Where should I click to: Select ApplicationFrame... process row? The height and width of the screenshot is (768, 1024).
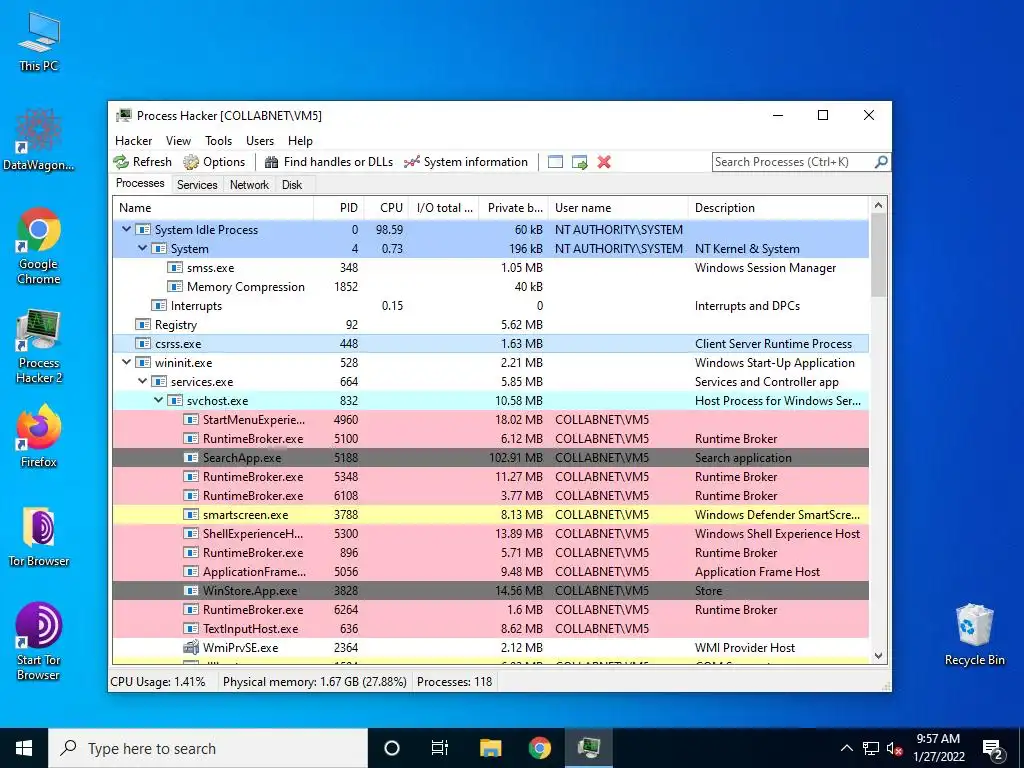click(490, 571)
